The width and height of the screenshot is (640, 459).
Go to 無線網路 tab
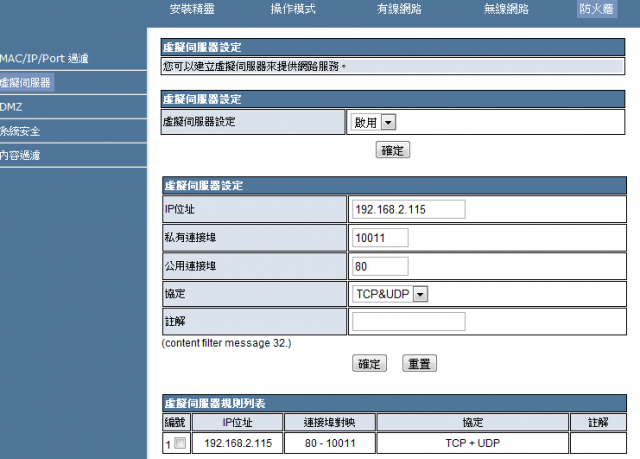(x=506, y=9)
